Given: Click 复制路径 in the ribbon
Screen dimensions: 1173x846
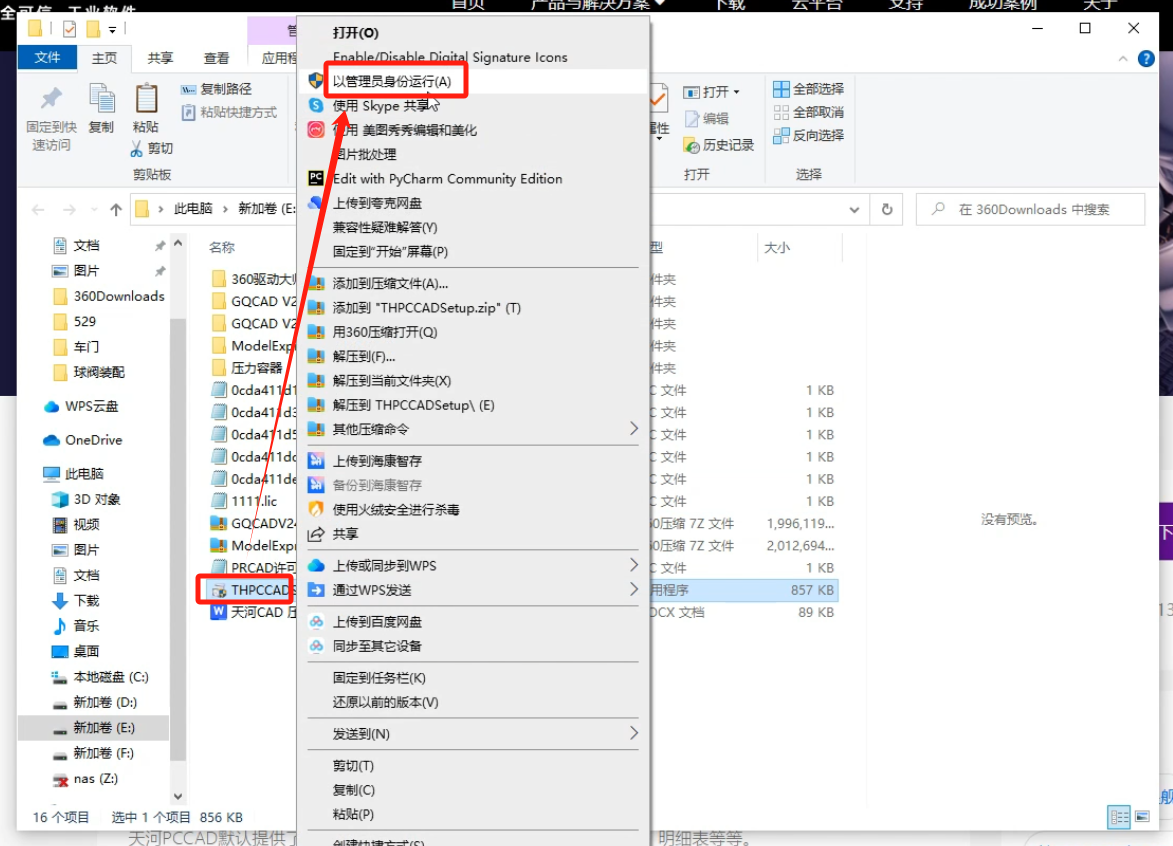Looking at the screenshot, I should 216,89.
